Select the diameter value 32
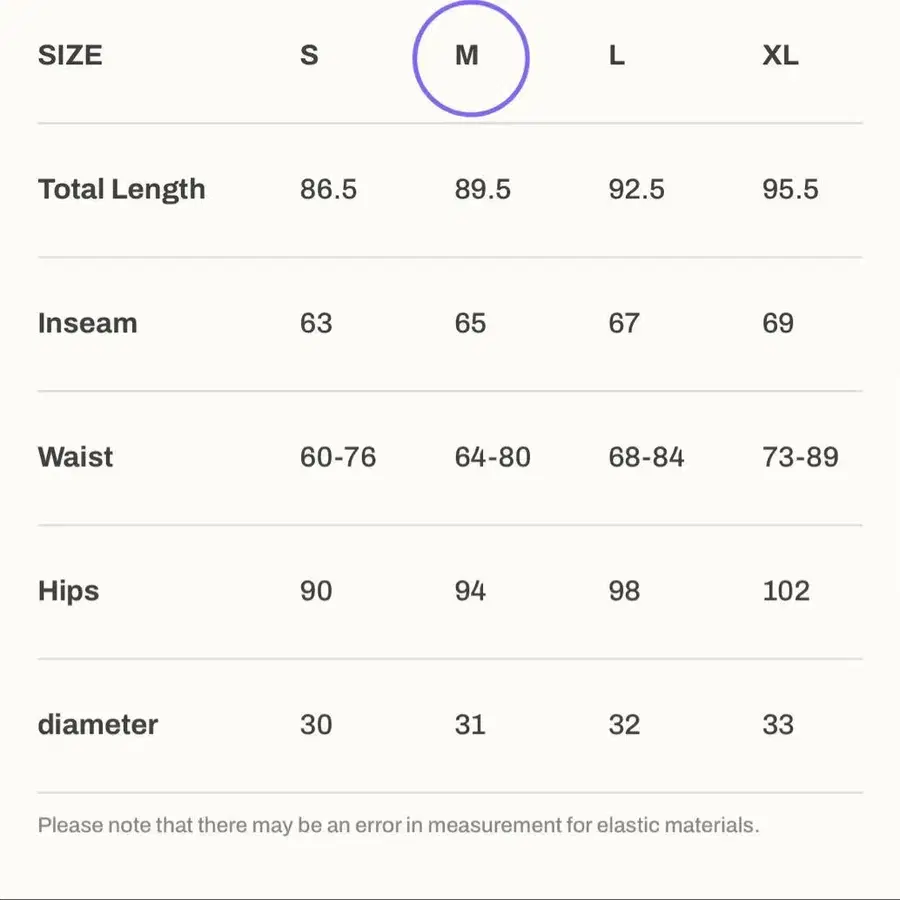The image size is (900, 900). (x=624, y=724)
